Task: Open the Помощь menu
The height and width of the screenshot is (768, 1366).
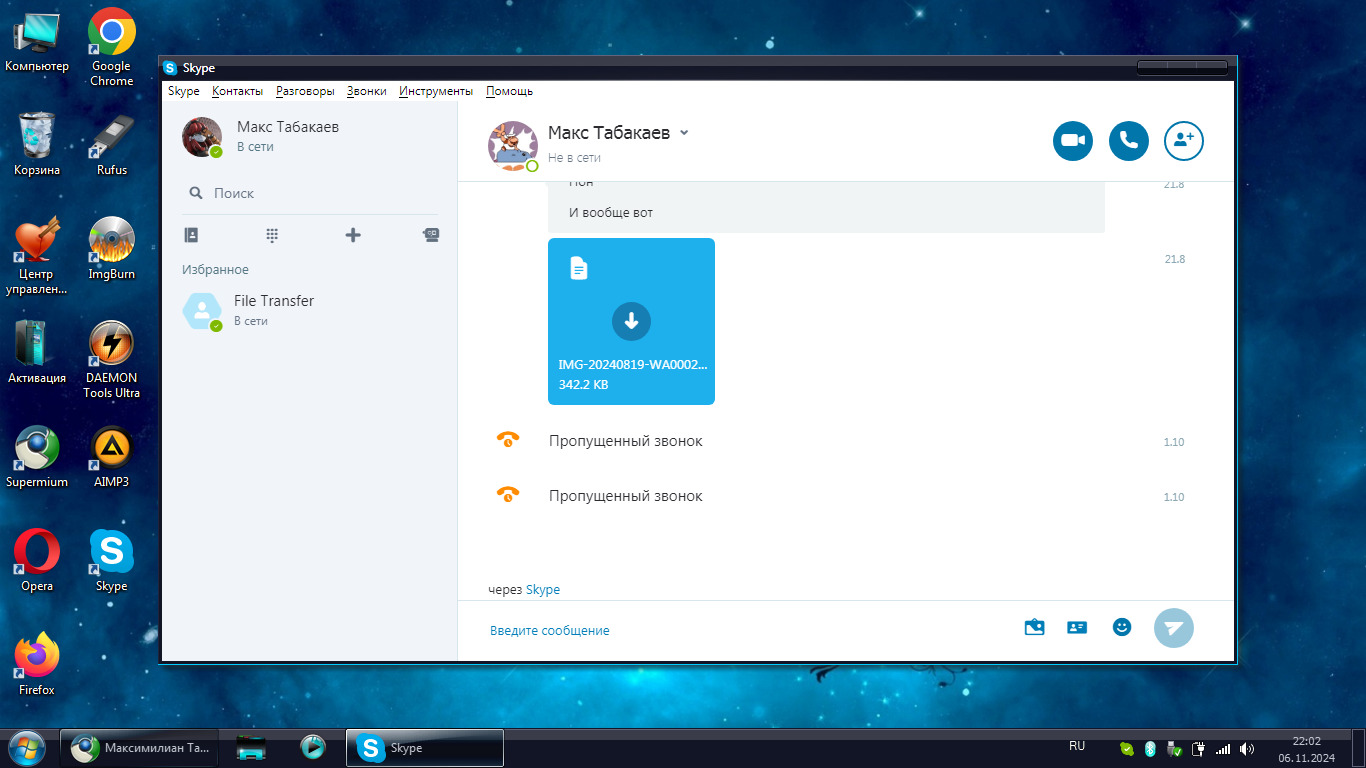Action: (x=509, y=91)
